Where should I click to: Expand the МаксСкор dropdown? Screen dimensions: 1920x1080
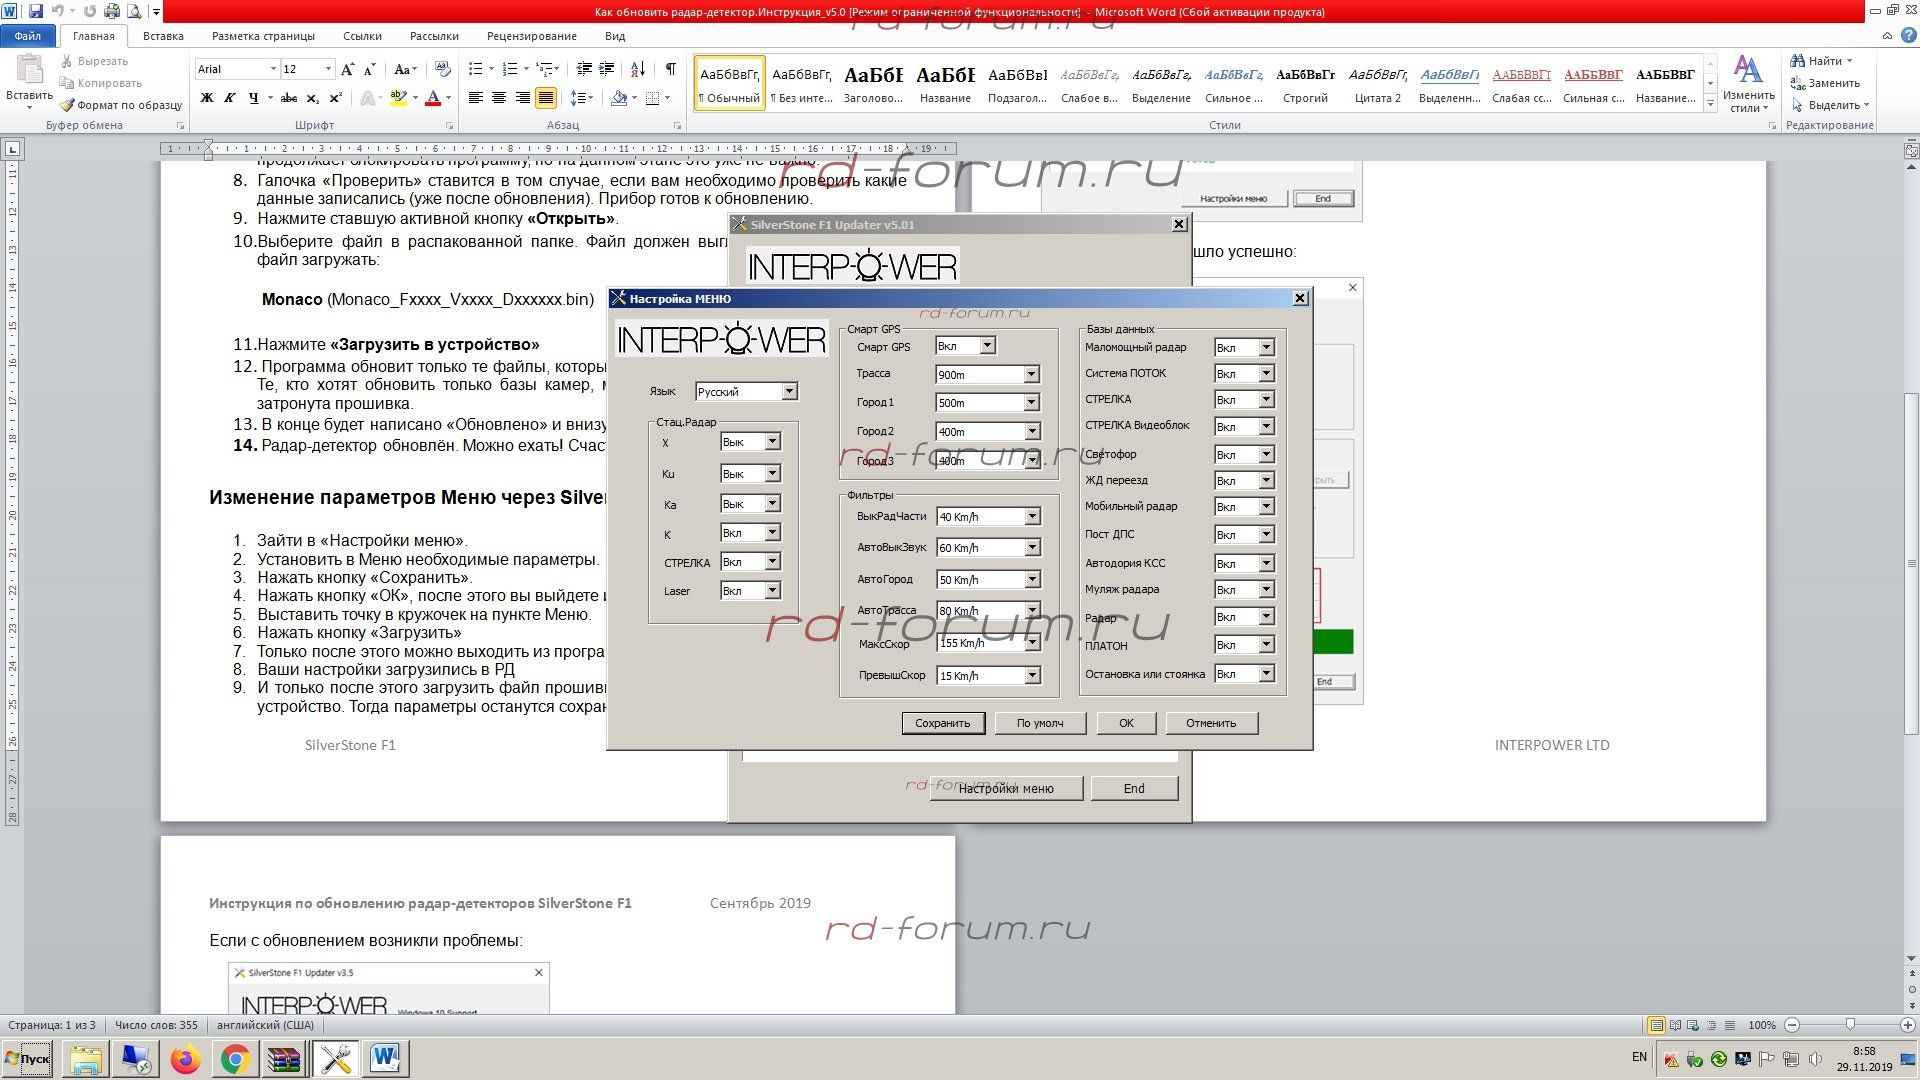1032,644
